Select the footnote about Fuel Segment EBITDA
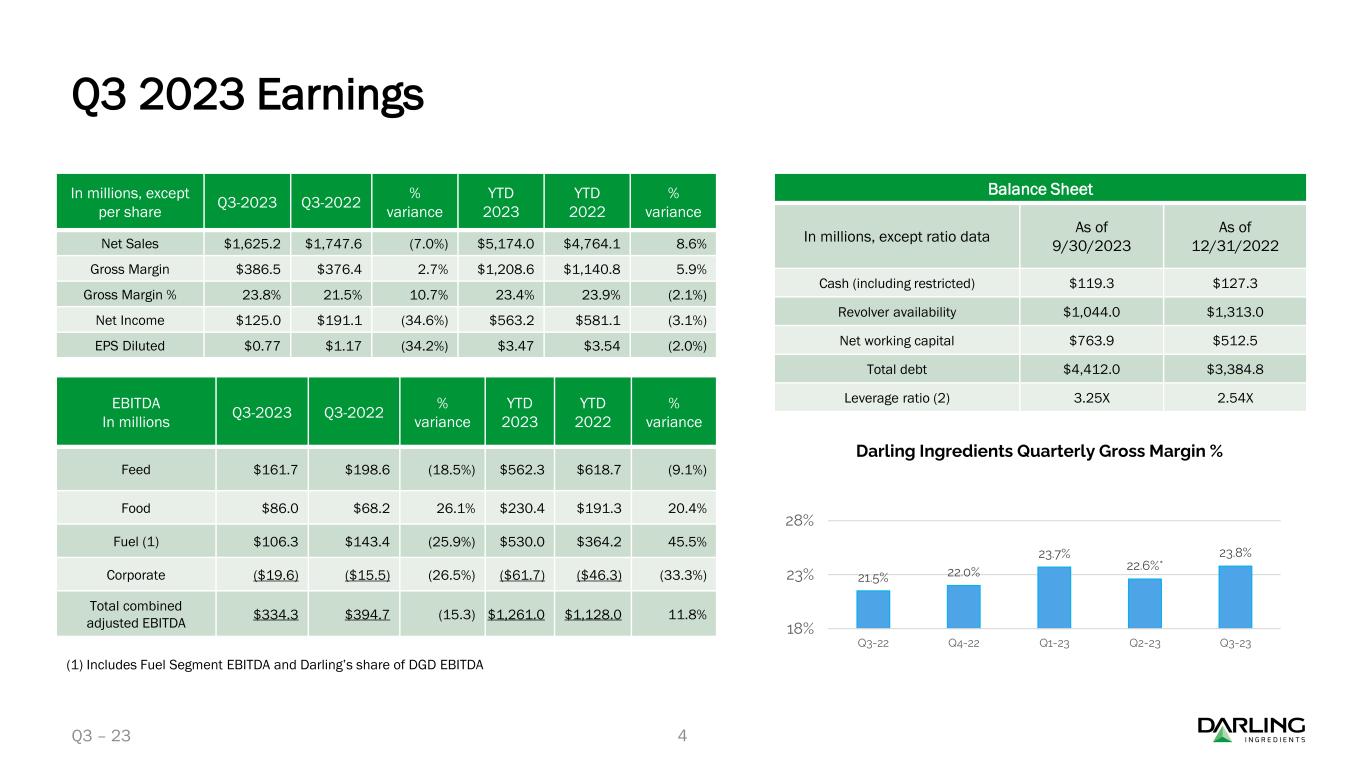This screenshot has height=768, width=1365. [x=277, y=664]
